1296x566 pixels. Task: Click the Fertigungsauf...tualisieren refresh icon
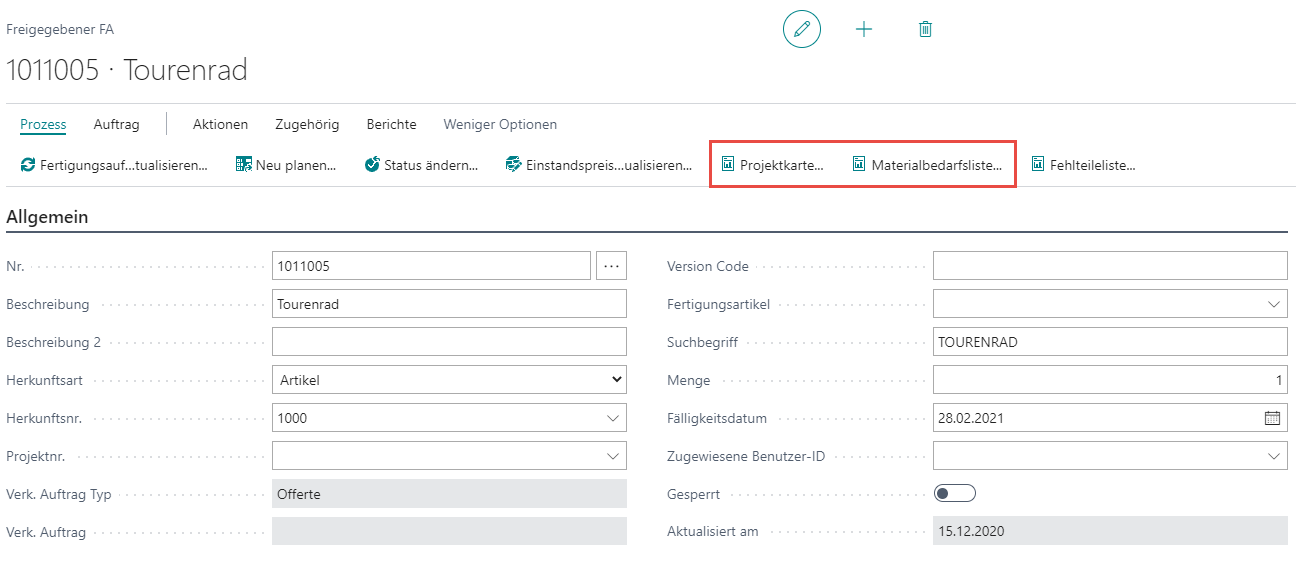point(28,165)
